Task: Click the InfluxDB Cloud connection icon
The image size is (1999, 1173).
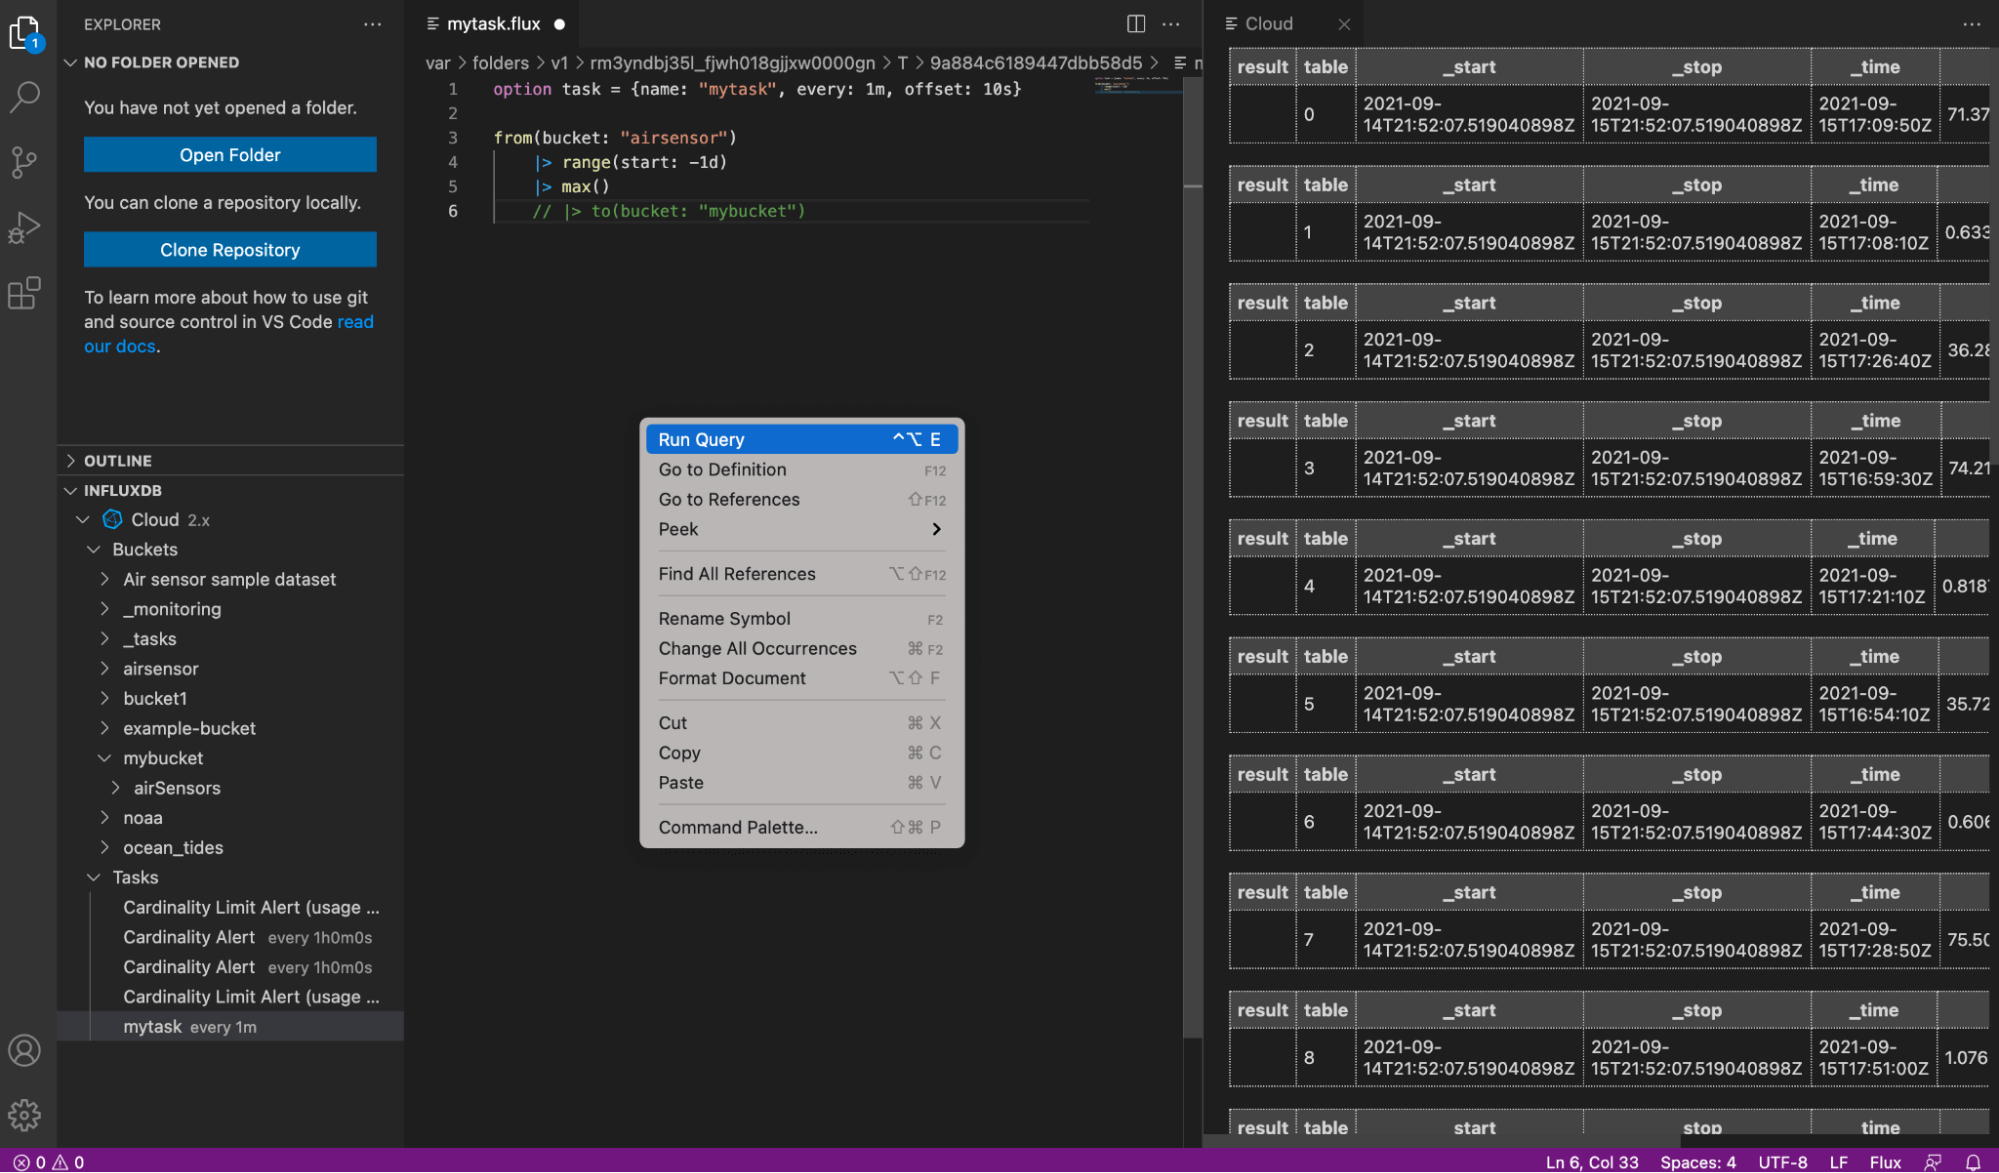Action: tap(113, 519)
